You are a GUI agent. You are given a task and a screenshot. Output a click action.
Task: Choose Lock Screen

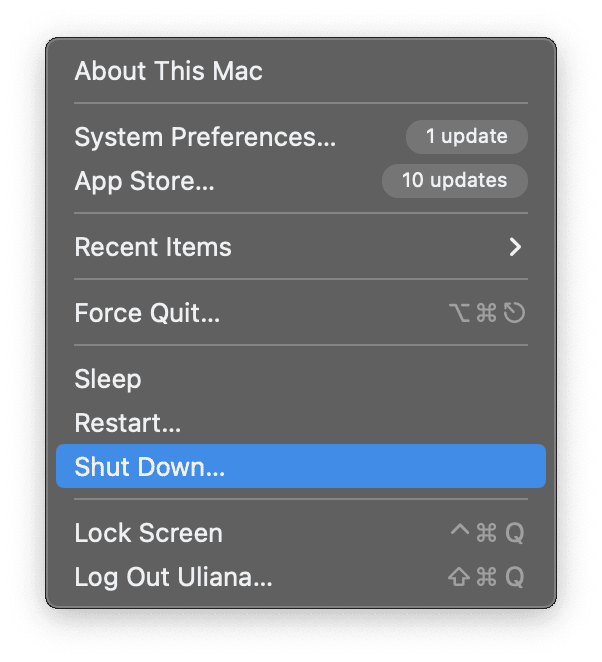tap(148, 533)
